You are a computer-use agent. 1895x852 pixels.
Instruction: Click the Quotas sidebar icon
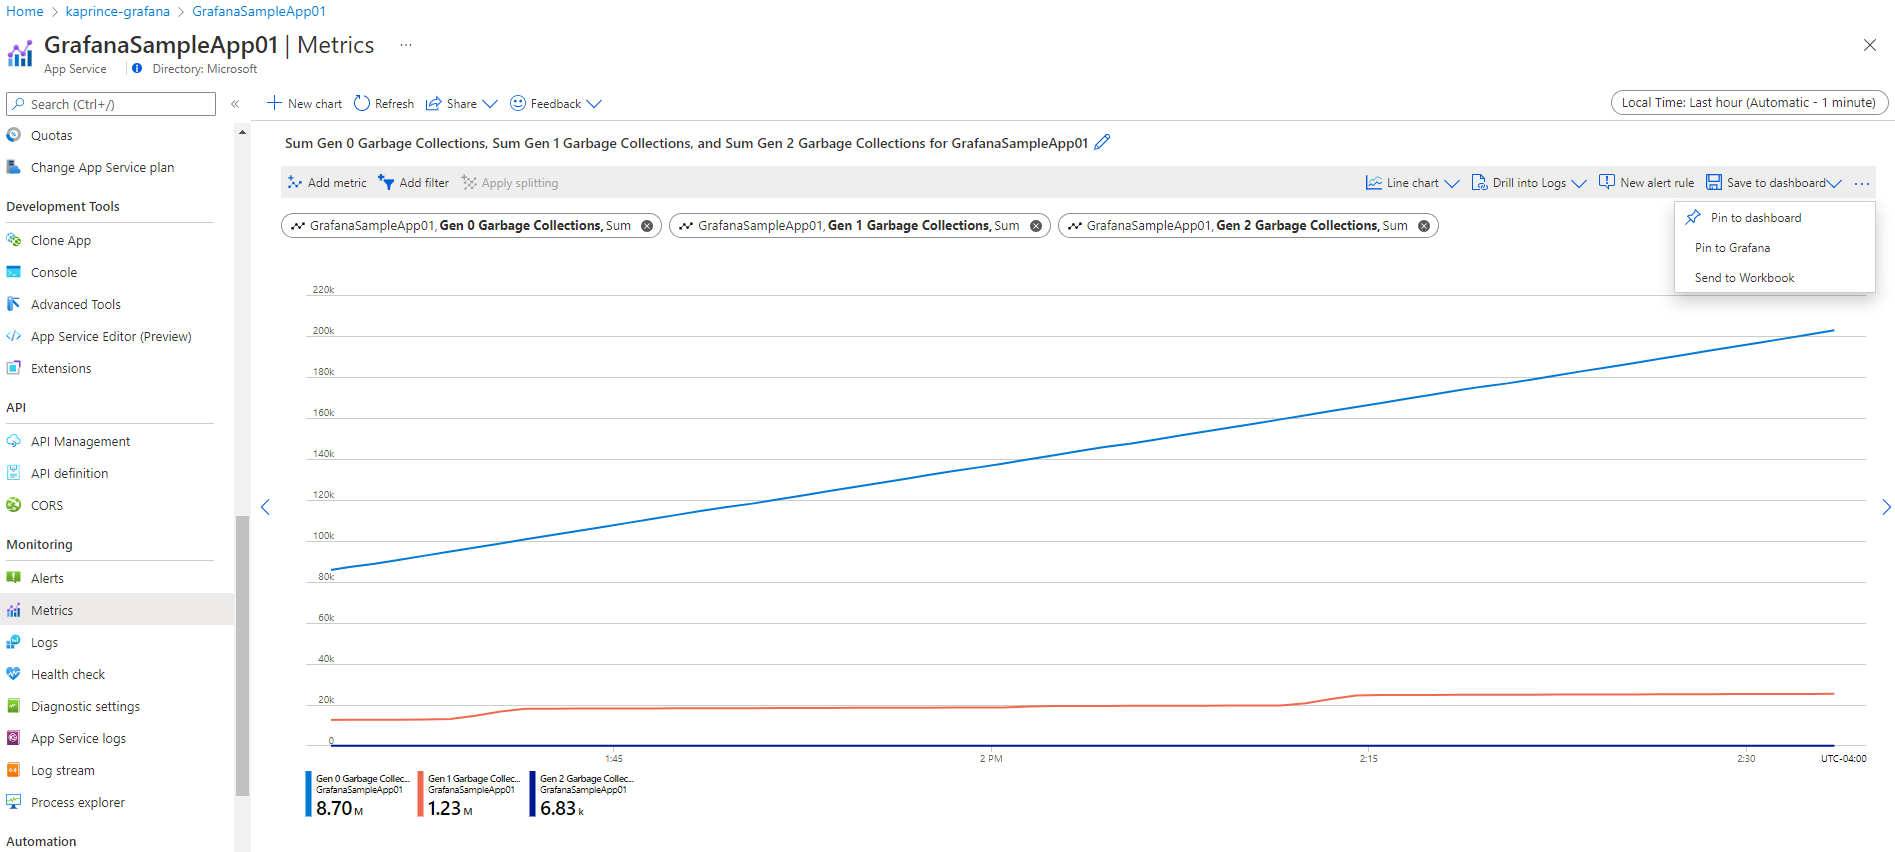(14, 135)
